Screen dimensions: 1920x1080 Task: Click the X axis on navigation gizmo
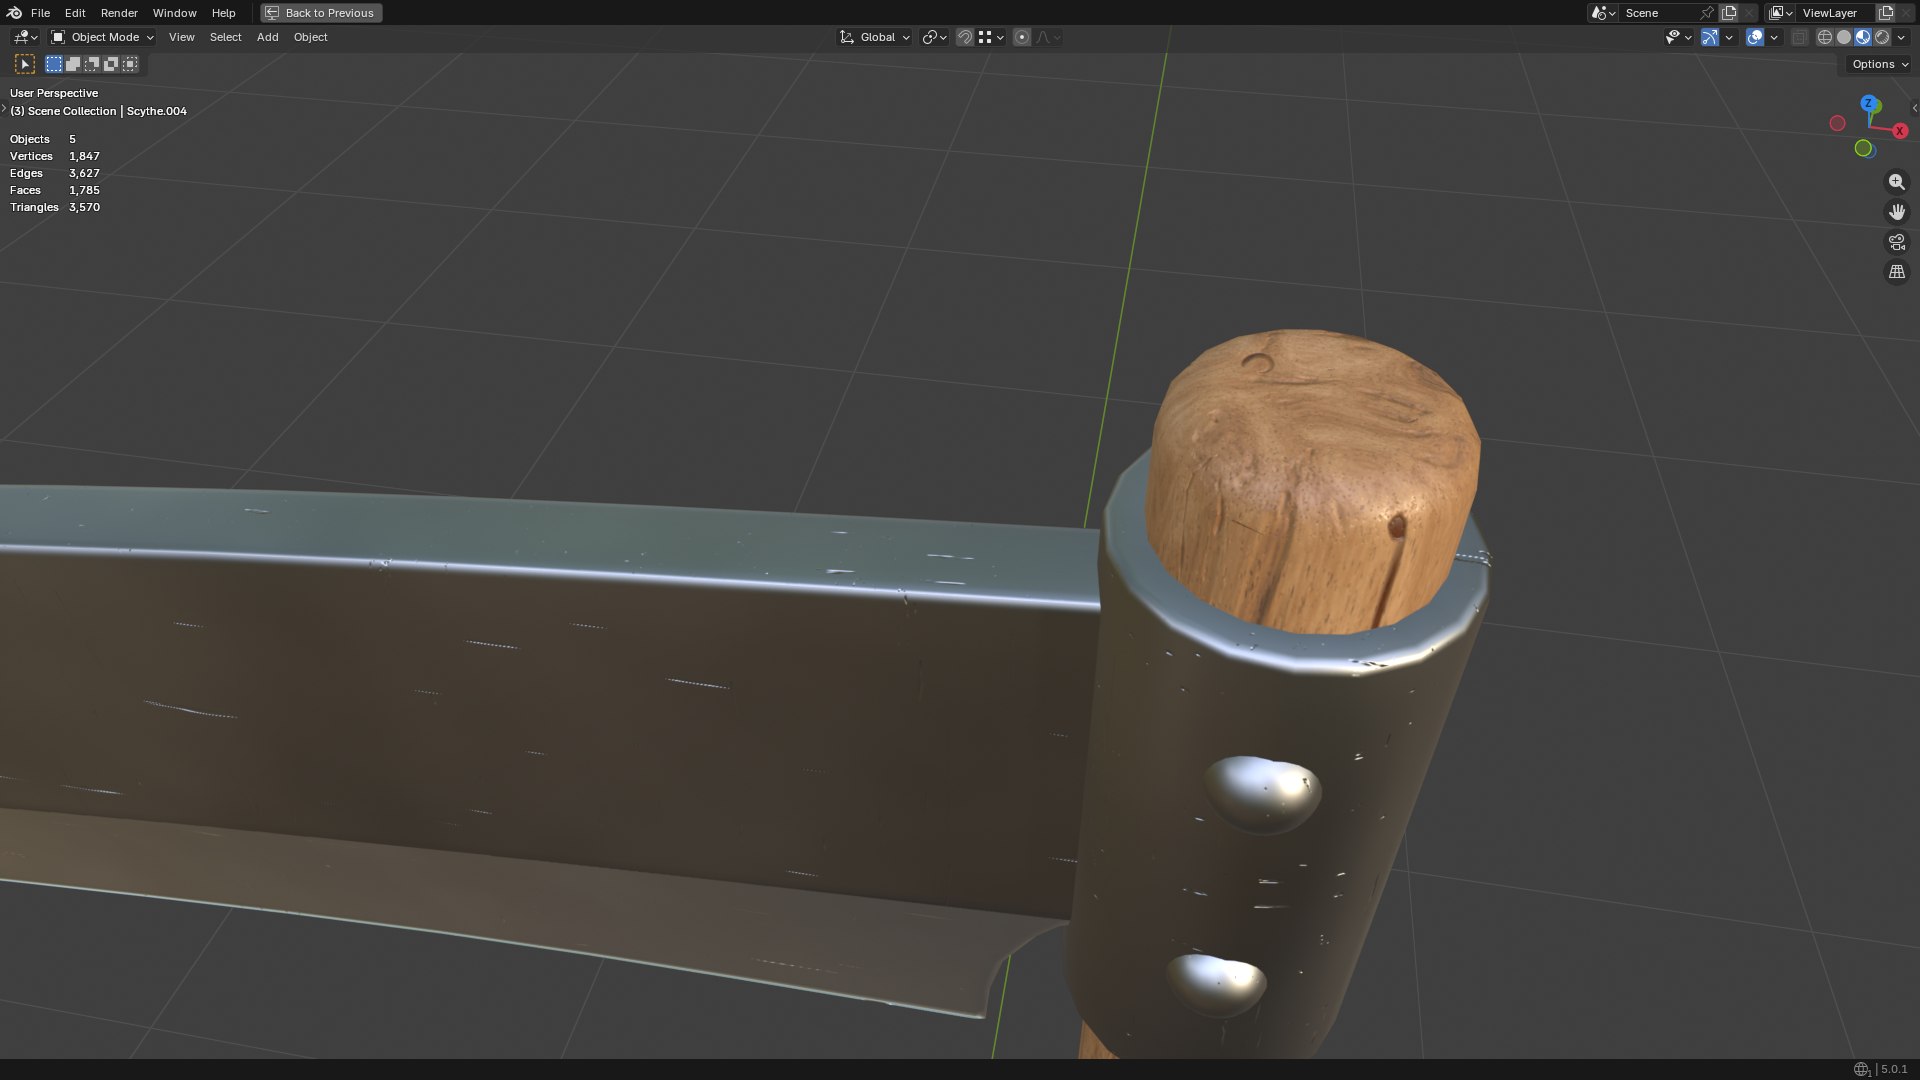1900,131
